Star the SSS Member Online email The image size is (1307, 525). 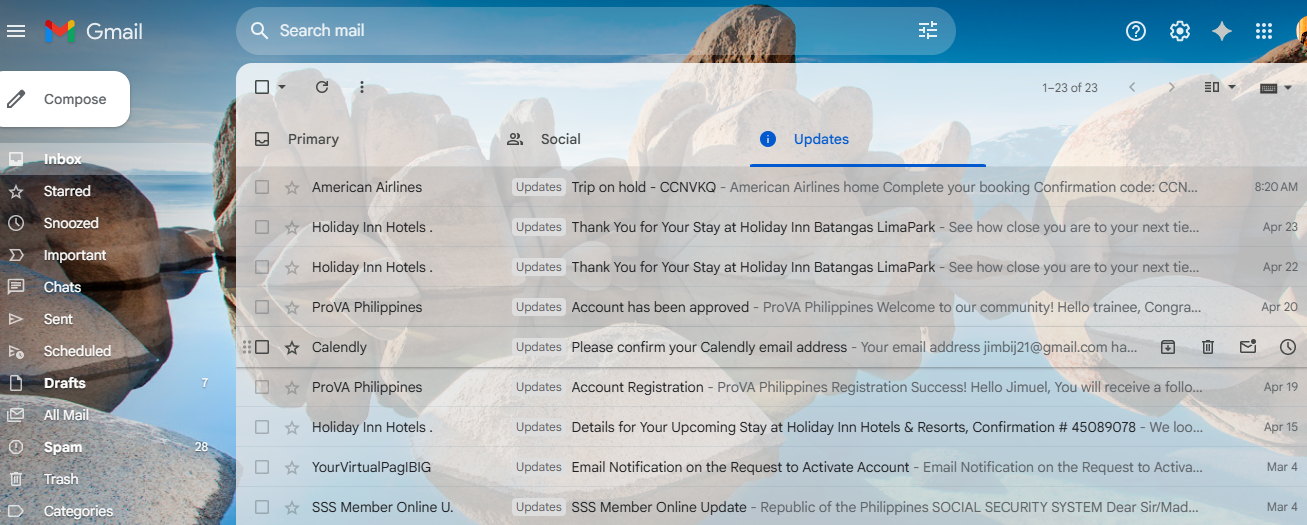tap(292, 507)
